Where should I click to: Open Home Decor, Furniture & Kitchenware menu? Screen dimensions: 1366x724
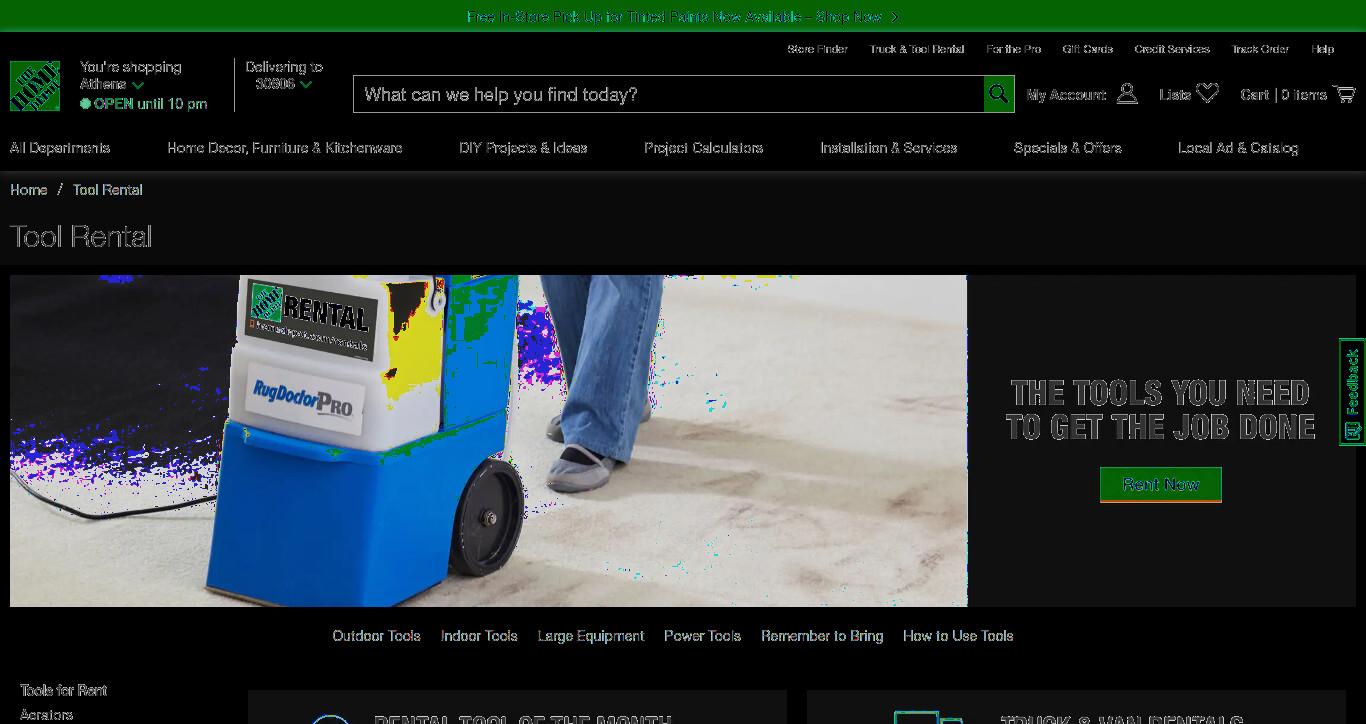click(285, 148)
